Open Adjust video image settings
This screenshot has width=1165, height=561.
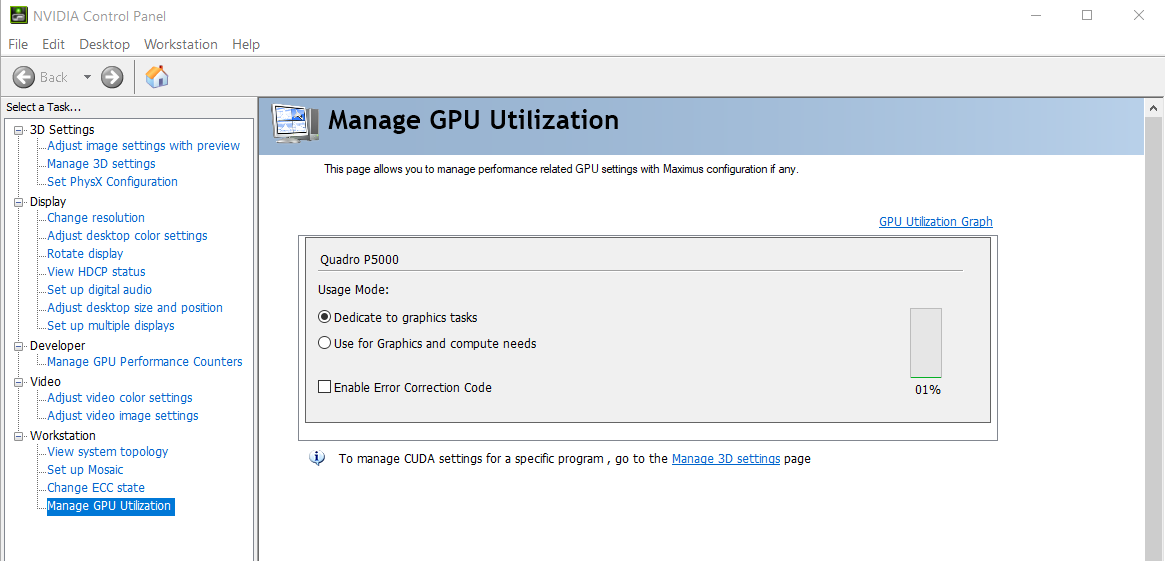click(x=123, y=415)
